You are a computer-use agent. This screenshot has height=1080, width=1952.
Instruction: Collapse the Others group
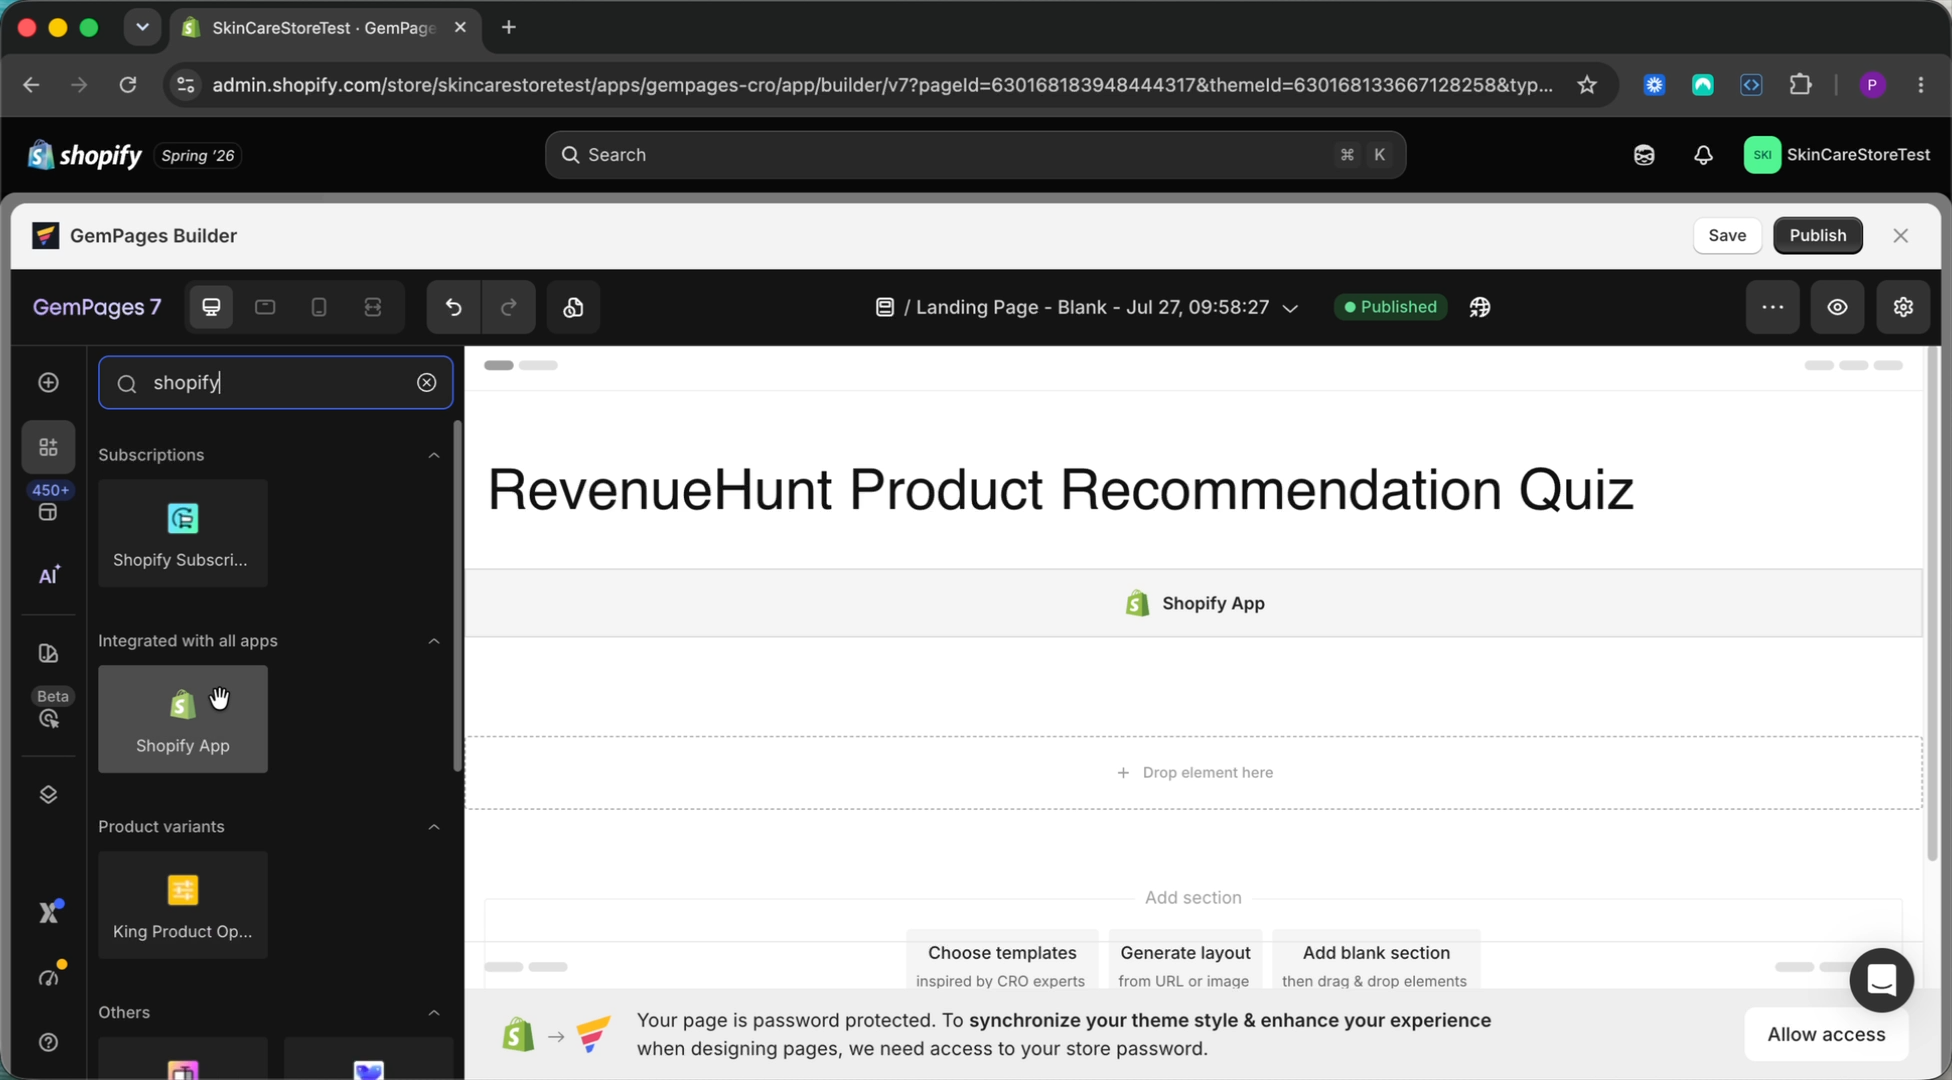[x=434, y=1013]
